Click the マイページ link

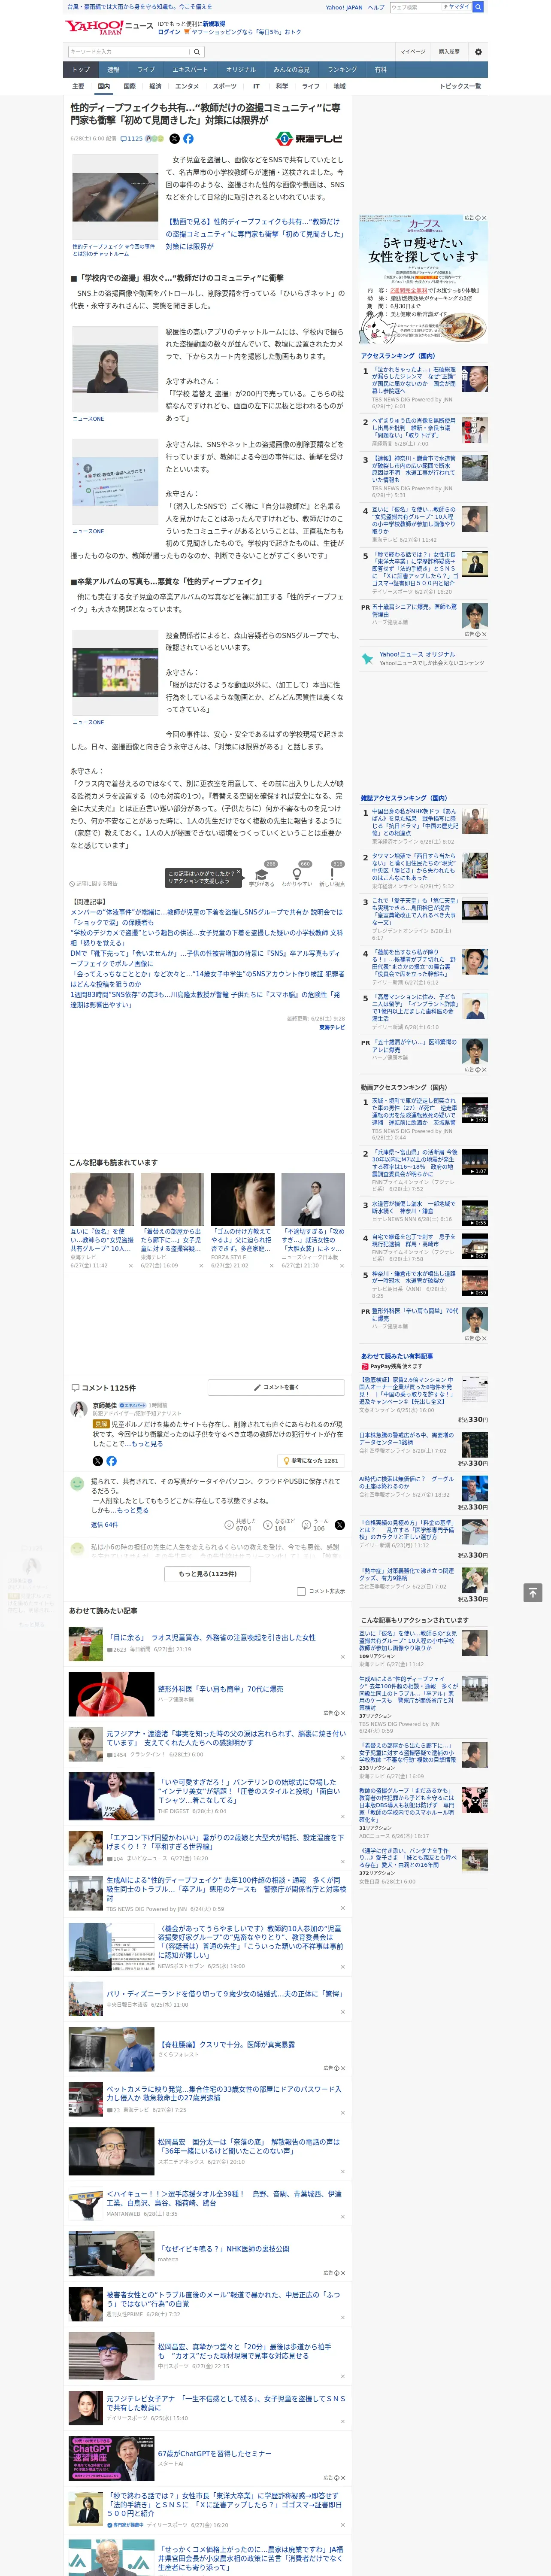tap(412, 52)
